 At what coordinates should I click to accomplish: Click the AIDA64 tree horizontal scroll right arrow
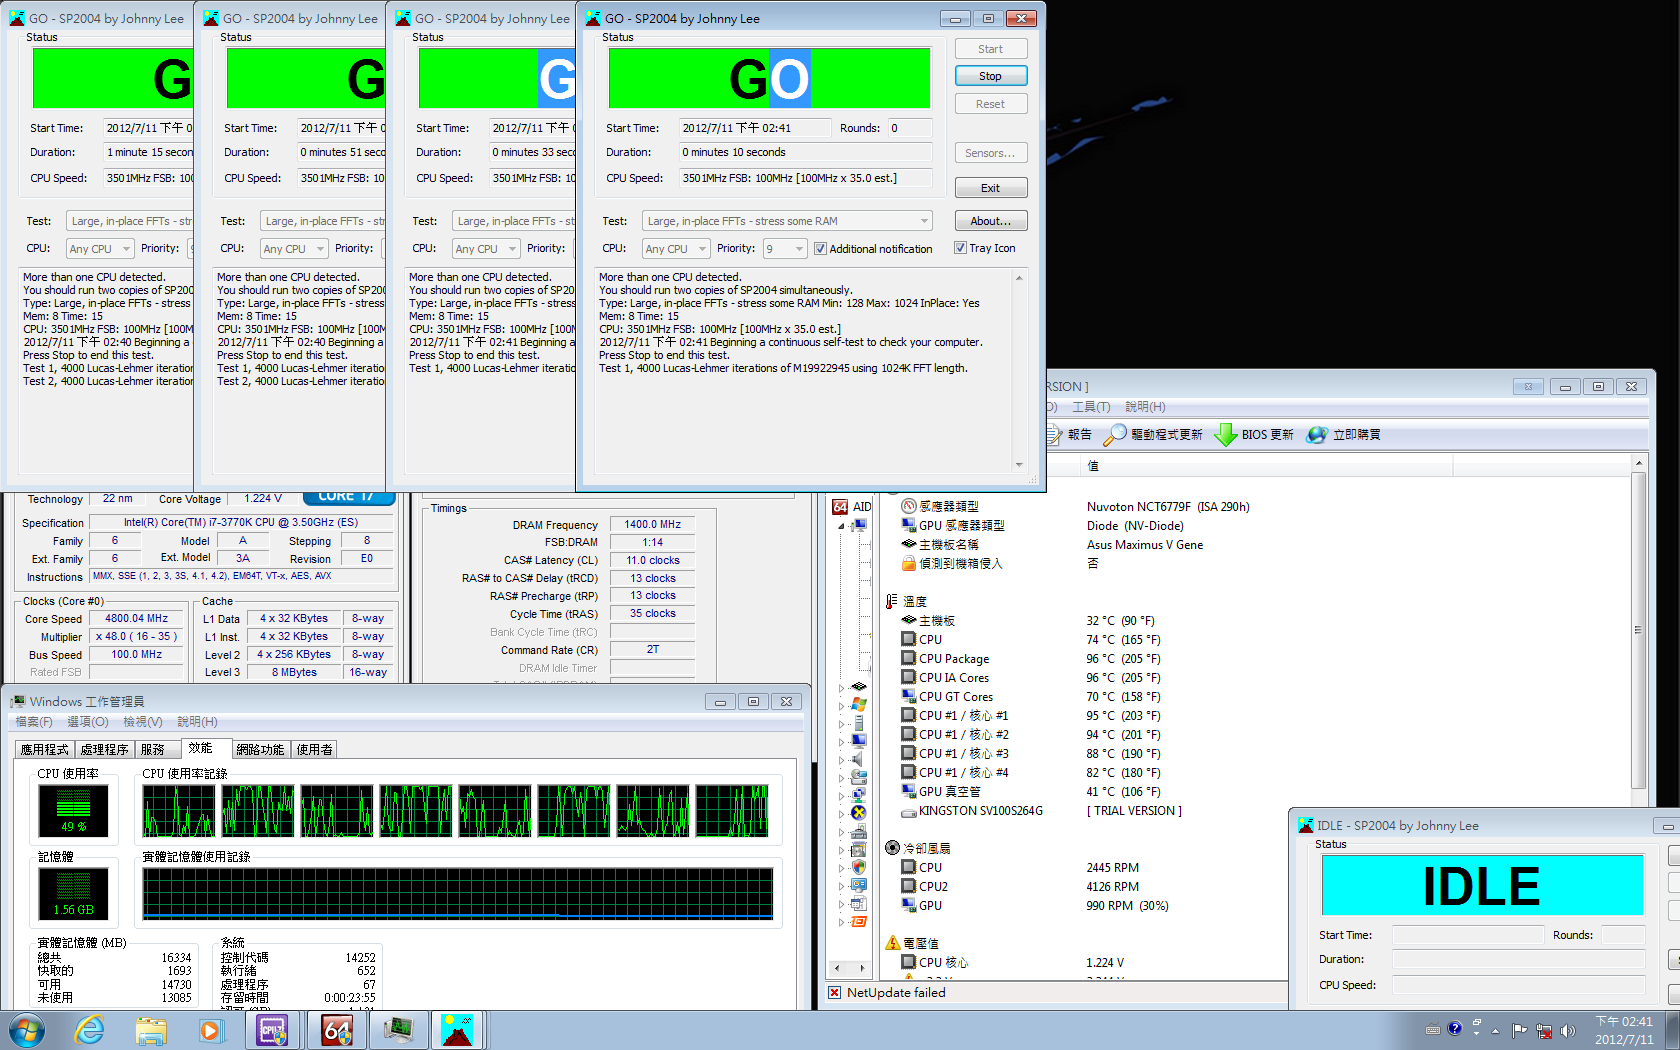click(862, 968)
